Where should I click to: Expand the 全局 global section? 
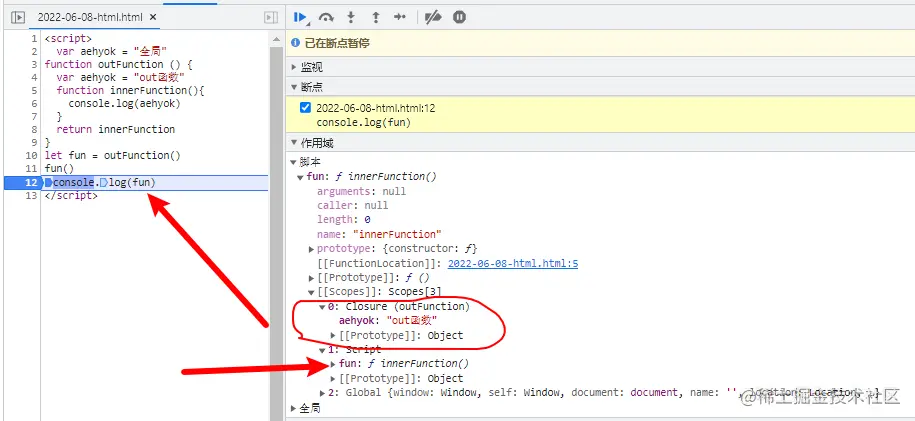coord(295,408)
